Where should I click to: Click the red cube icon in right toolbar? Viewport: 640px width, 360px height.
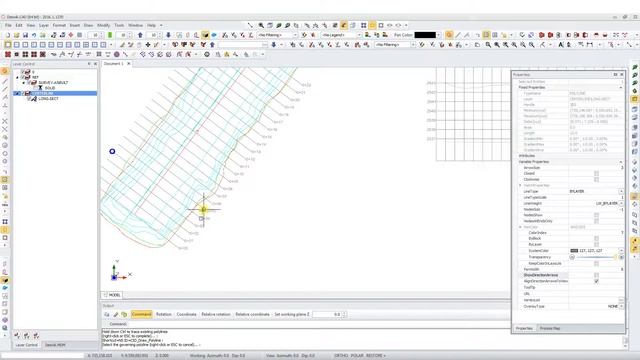click(x=542, y=35)
